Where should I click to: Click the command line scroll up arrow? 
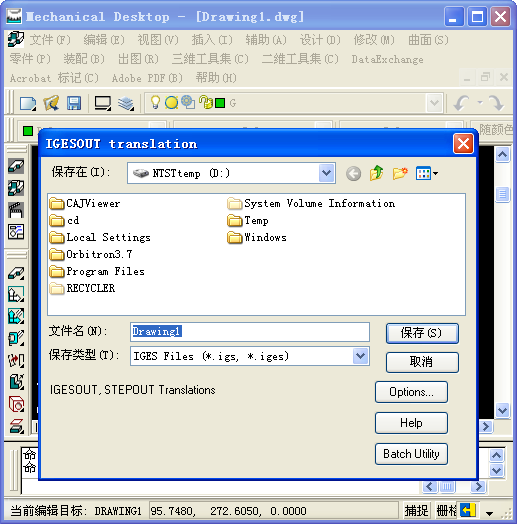coord(497,455)
